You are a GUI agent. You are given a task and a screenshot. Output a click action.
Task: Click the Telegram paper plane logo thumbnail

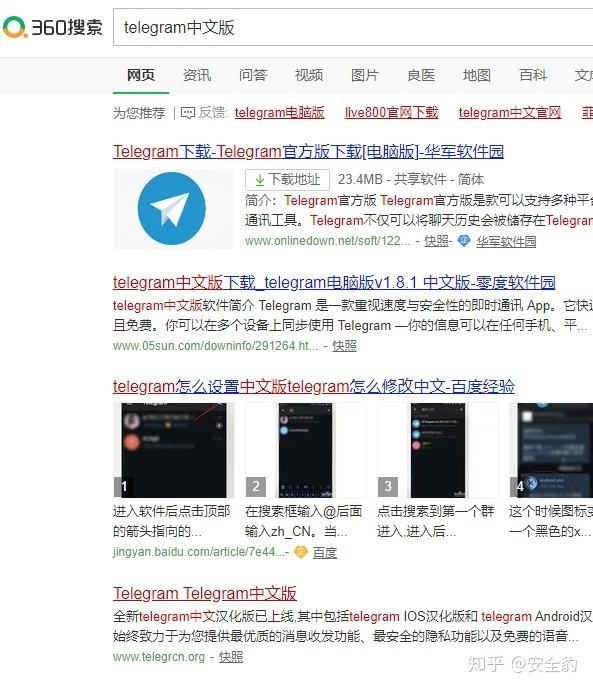pos(173,209)
